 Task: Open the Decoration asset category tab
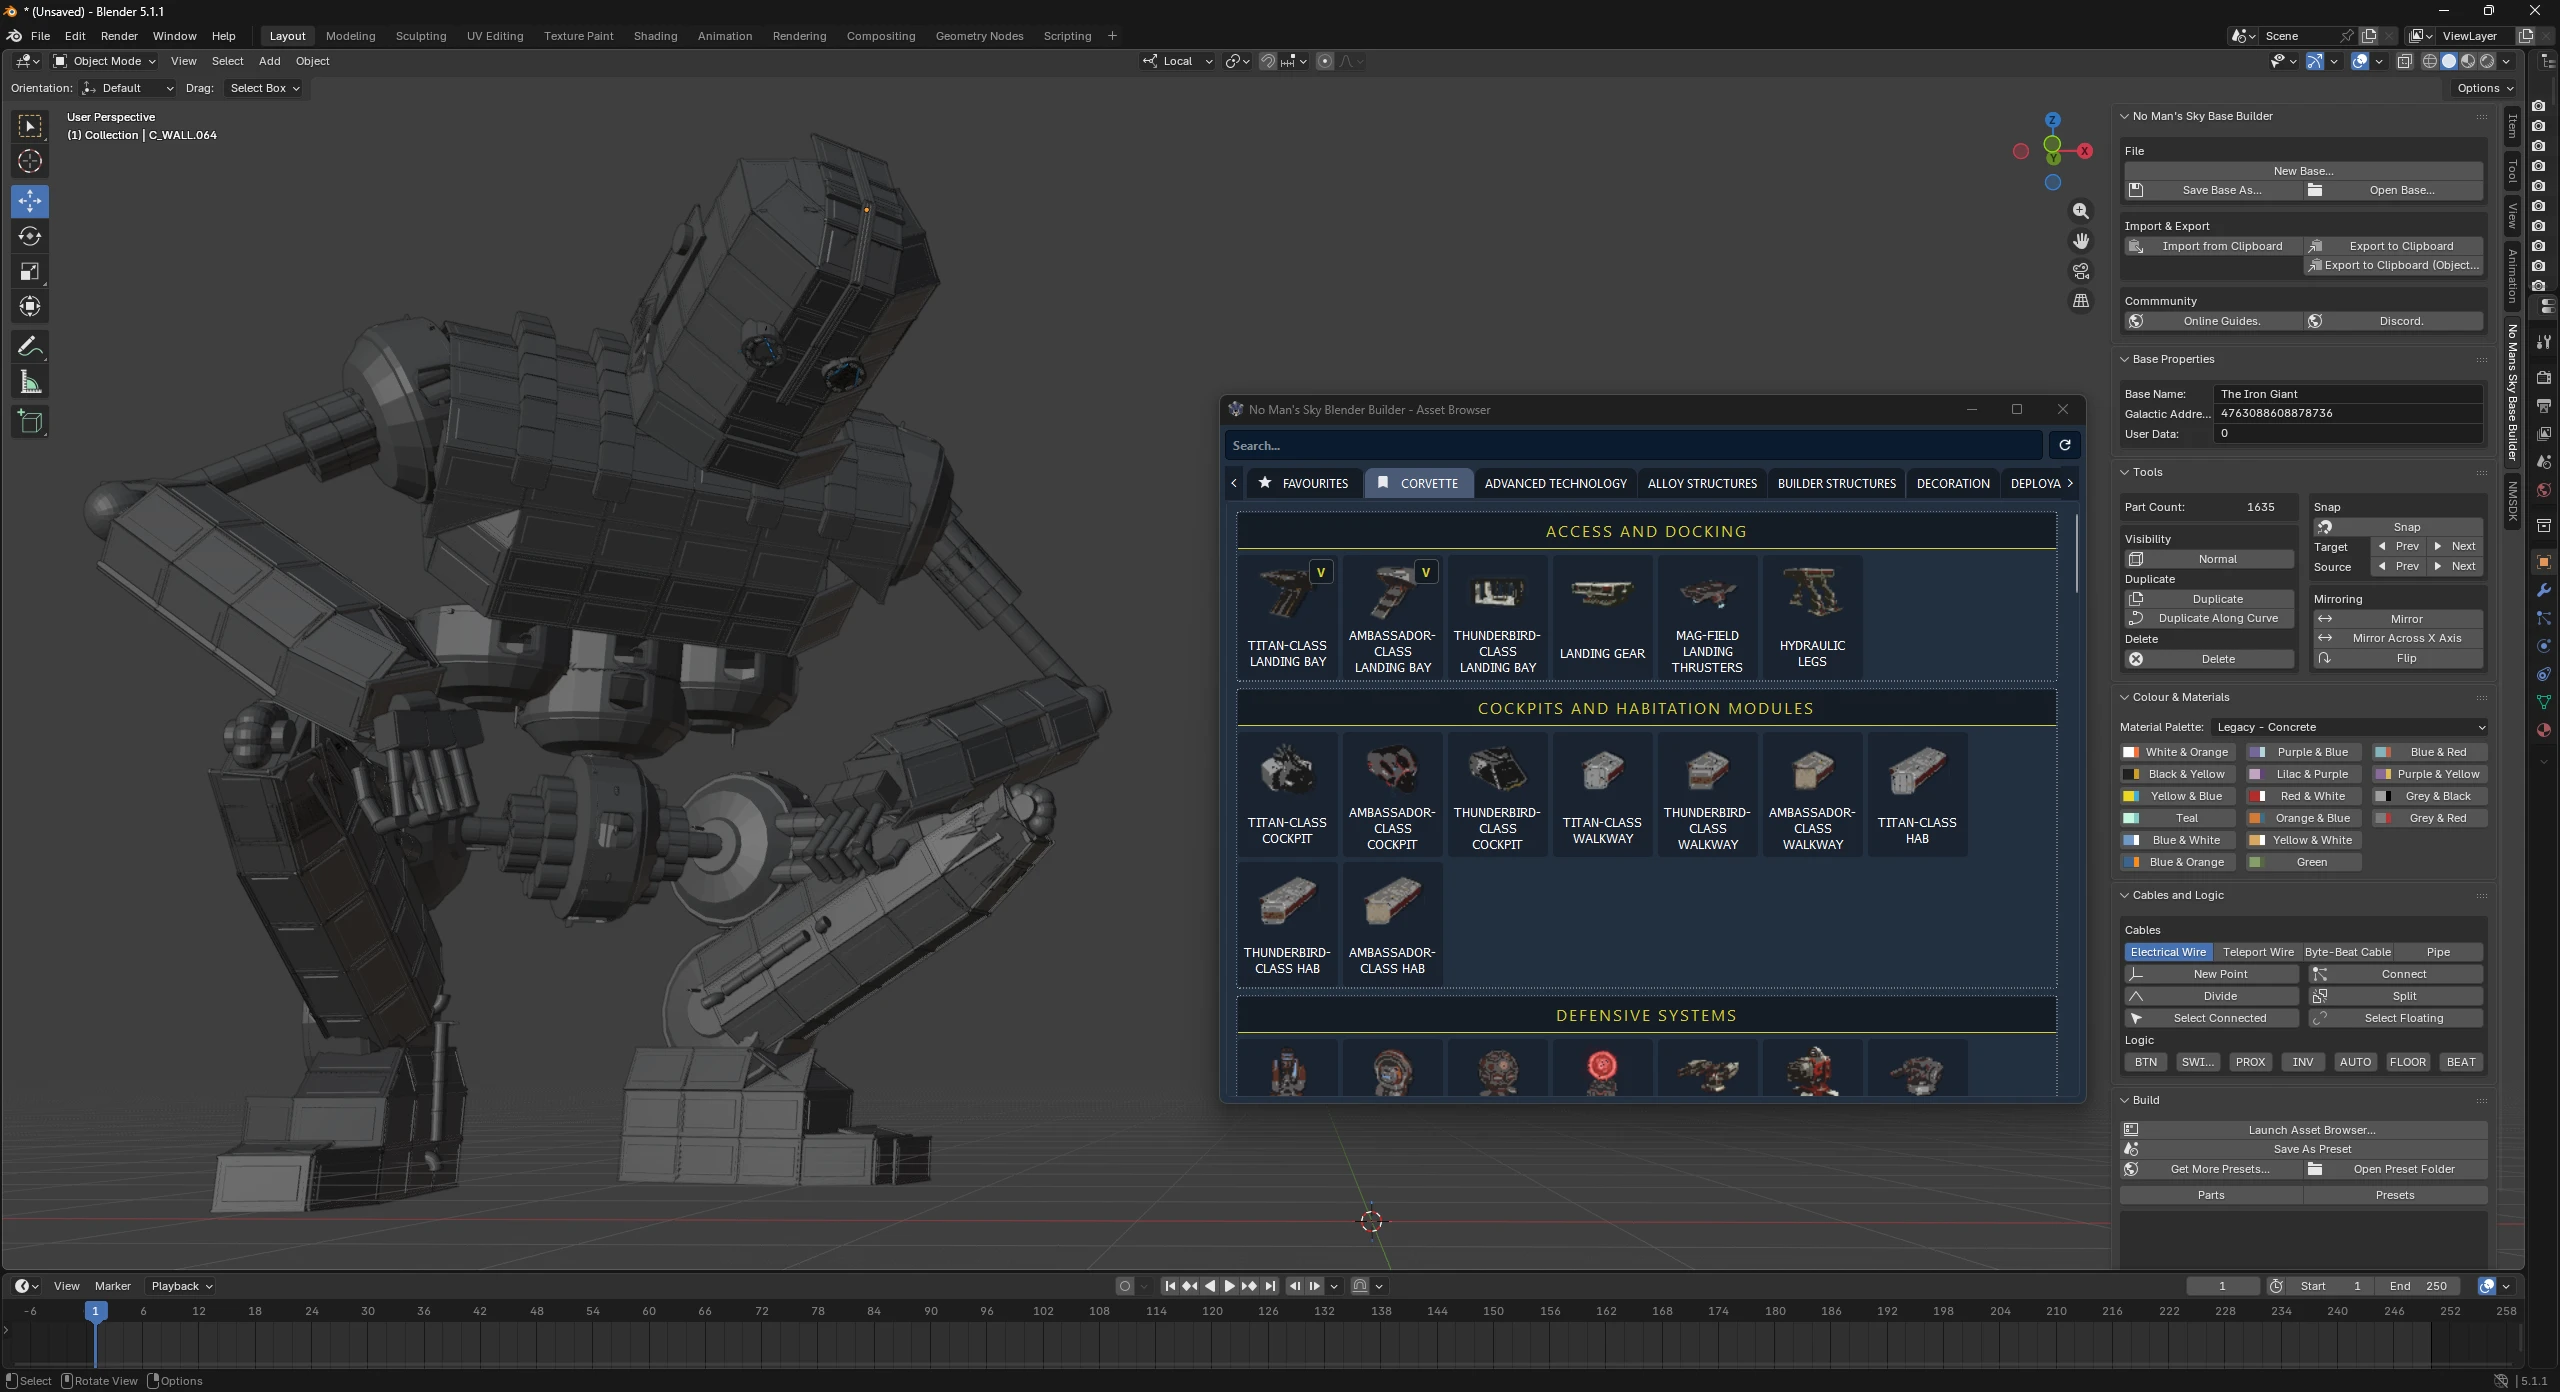[x=1952, y=483]
